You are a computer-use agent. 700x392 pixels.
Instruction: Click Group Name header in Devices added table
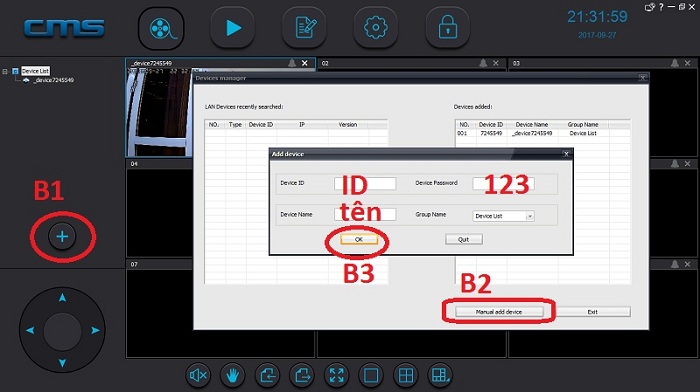[583, 125]
